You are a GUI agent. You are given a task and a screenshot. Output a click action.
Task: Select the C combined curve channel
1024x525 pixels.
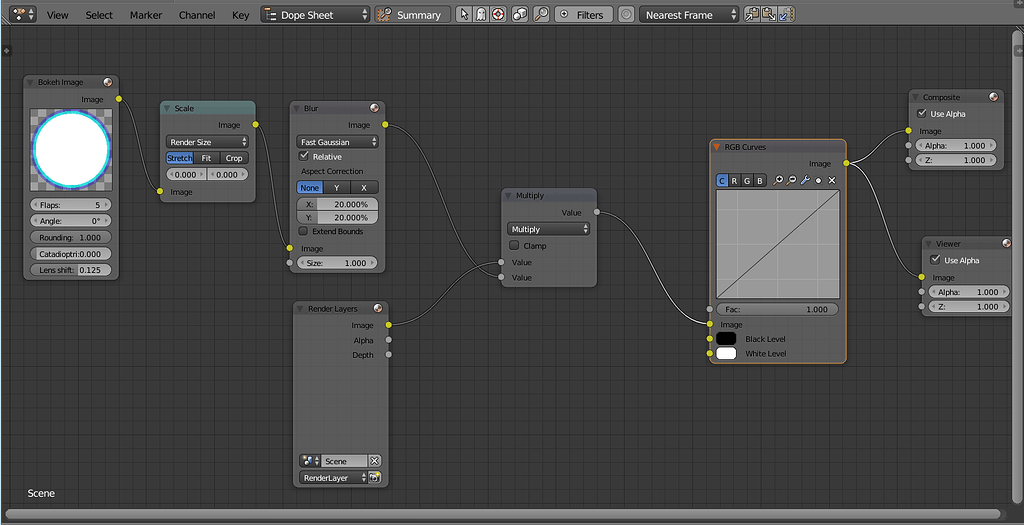[x=722, y=180]
